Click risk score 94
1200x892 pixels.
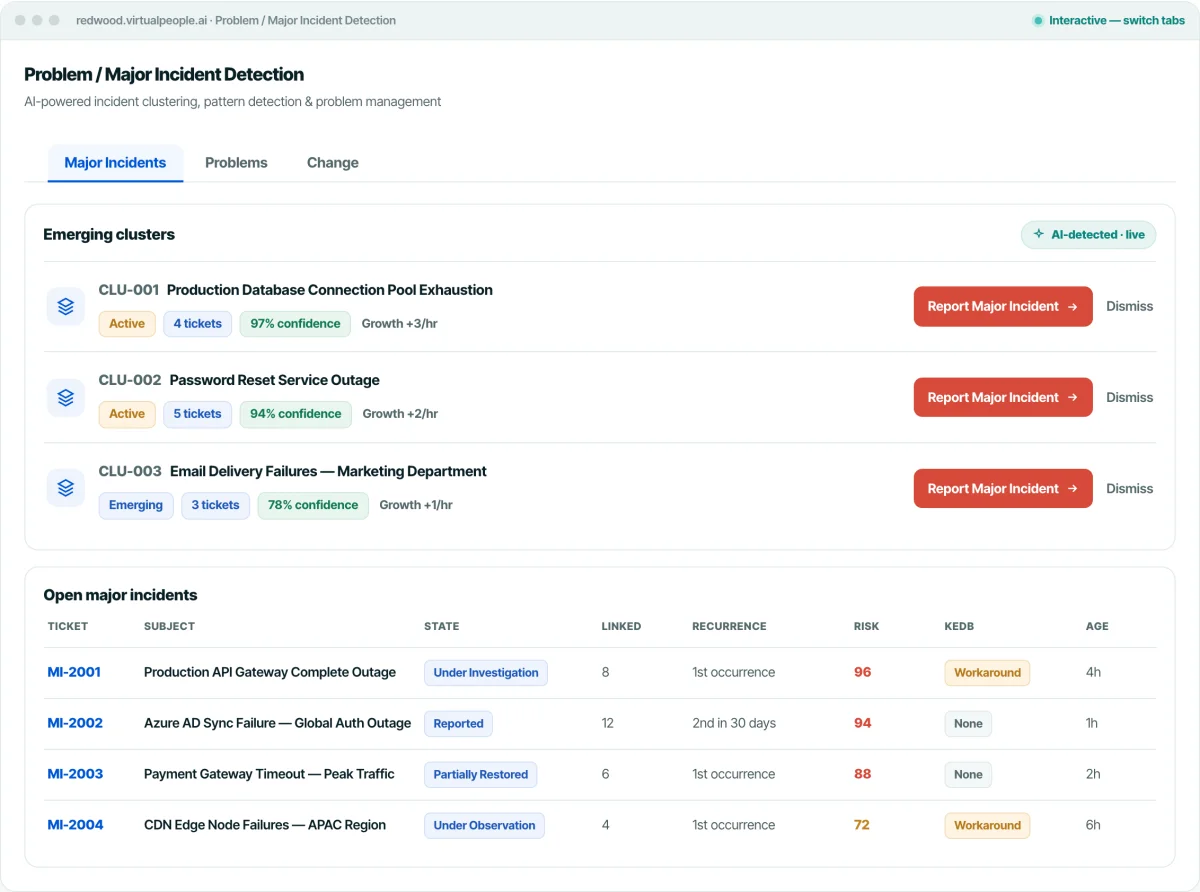[x=863, y=723]
